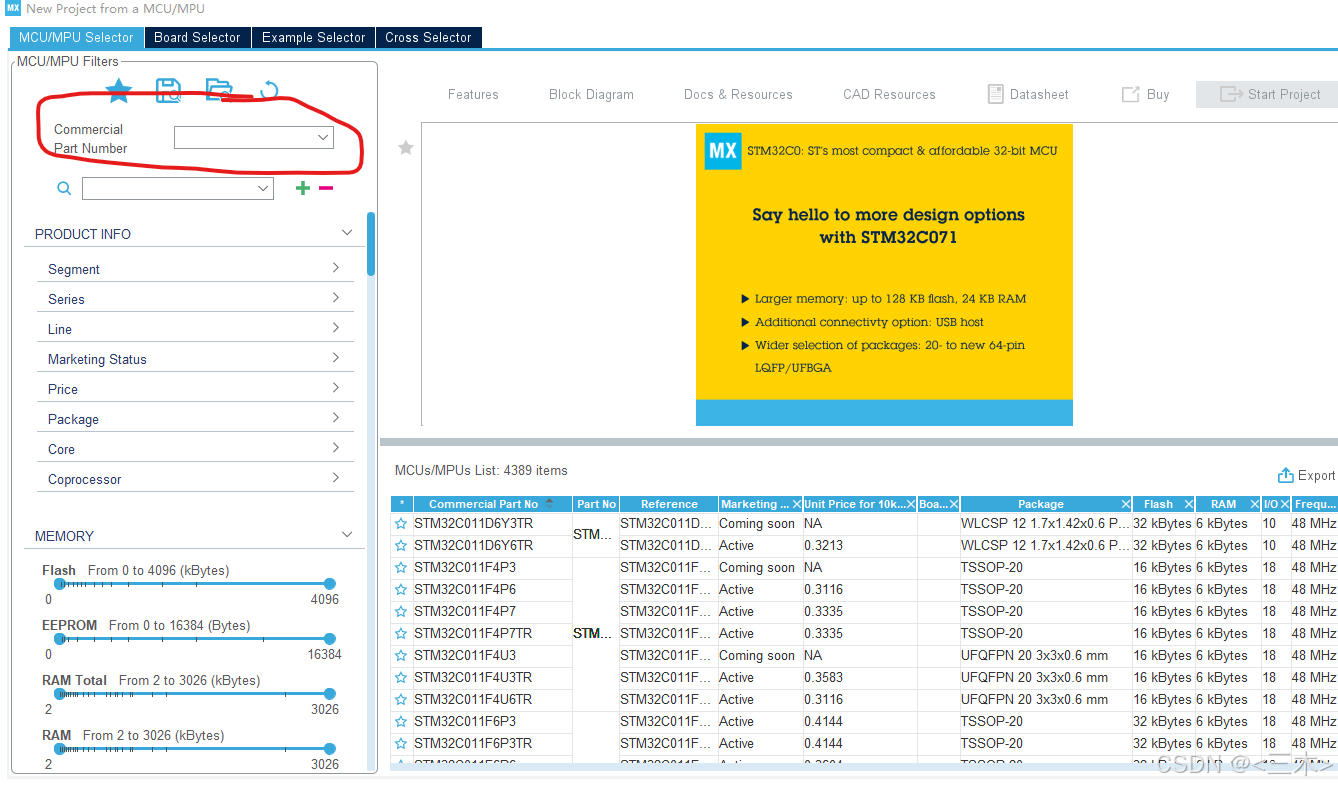Click the Flash slider right handle
Screen dimensions: 1338x786
[x=330, y=584]
